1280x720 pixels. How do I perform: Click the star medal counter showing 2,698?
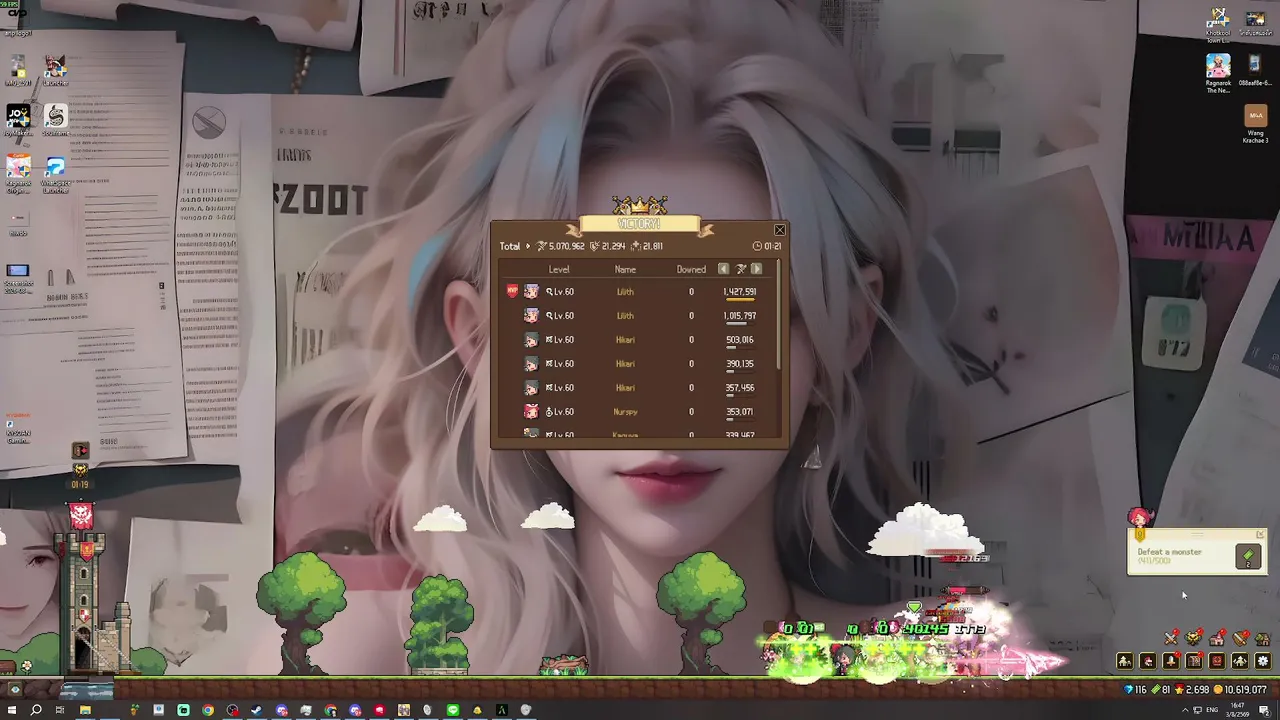point(1192,690)
